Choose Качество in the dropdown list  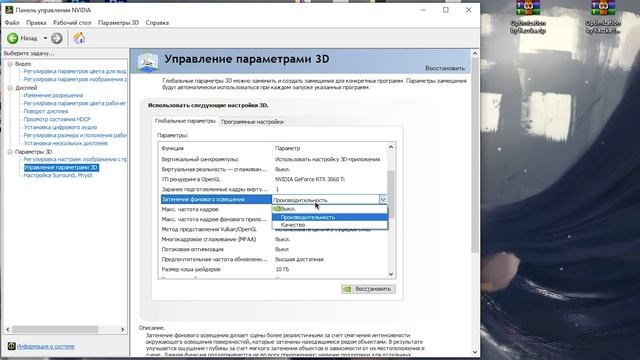click(x=329, y=225)
